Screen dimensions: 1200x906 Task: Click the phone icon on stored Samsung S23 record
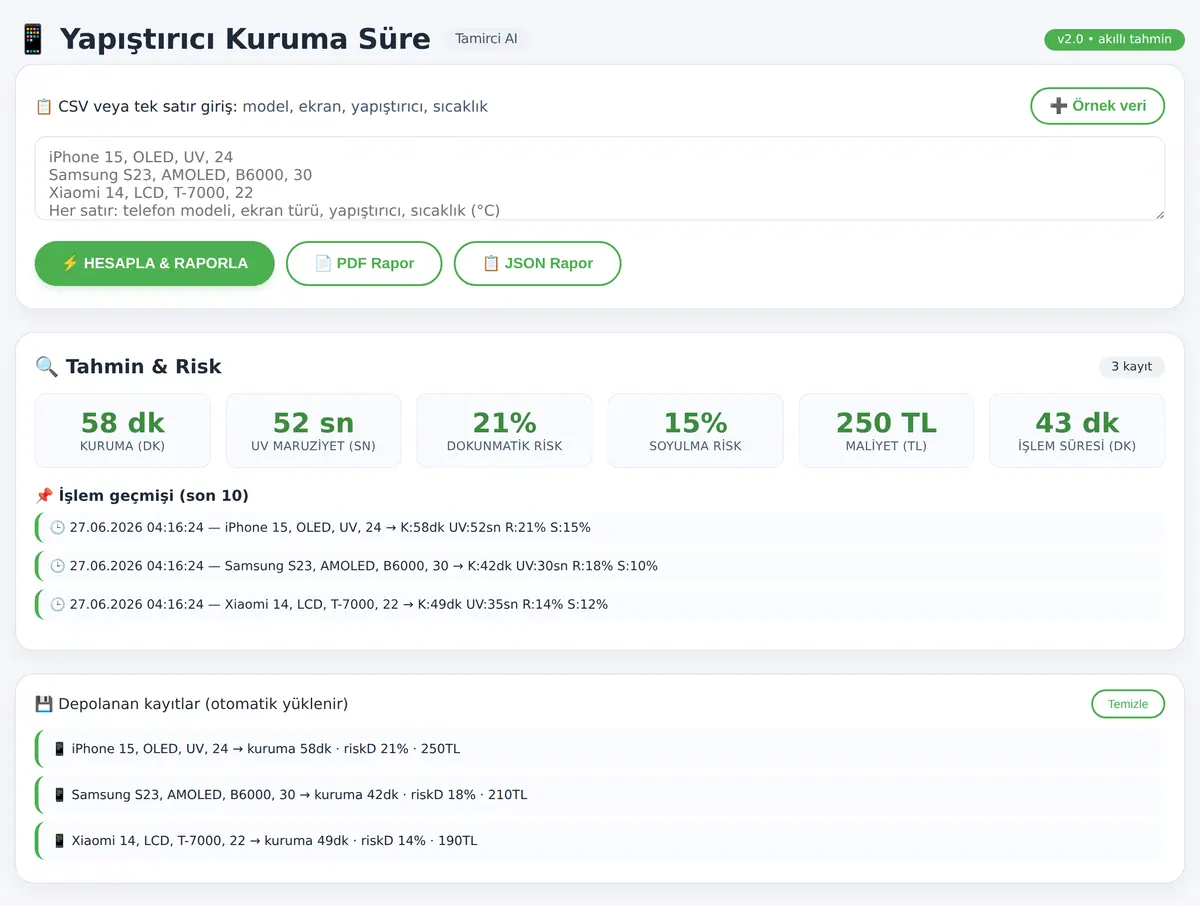[x=59, y=795]
